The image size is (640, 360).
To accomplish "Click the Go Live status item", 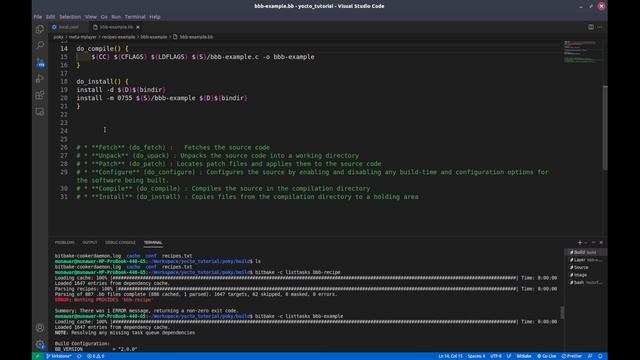I will tap(547, 356).
